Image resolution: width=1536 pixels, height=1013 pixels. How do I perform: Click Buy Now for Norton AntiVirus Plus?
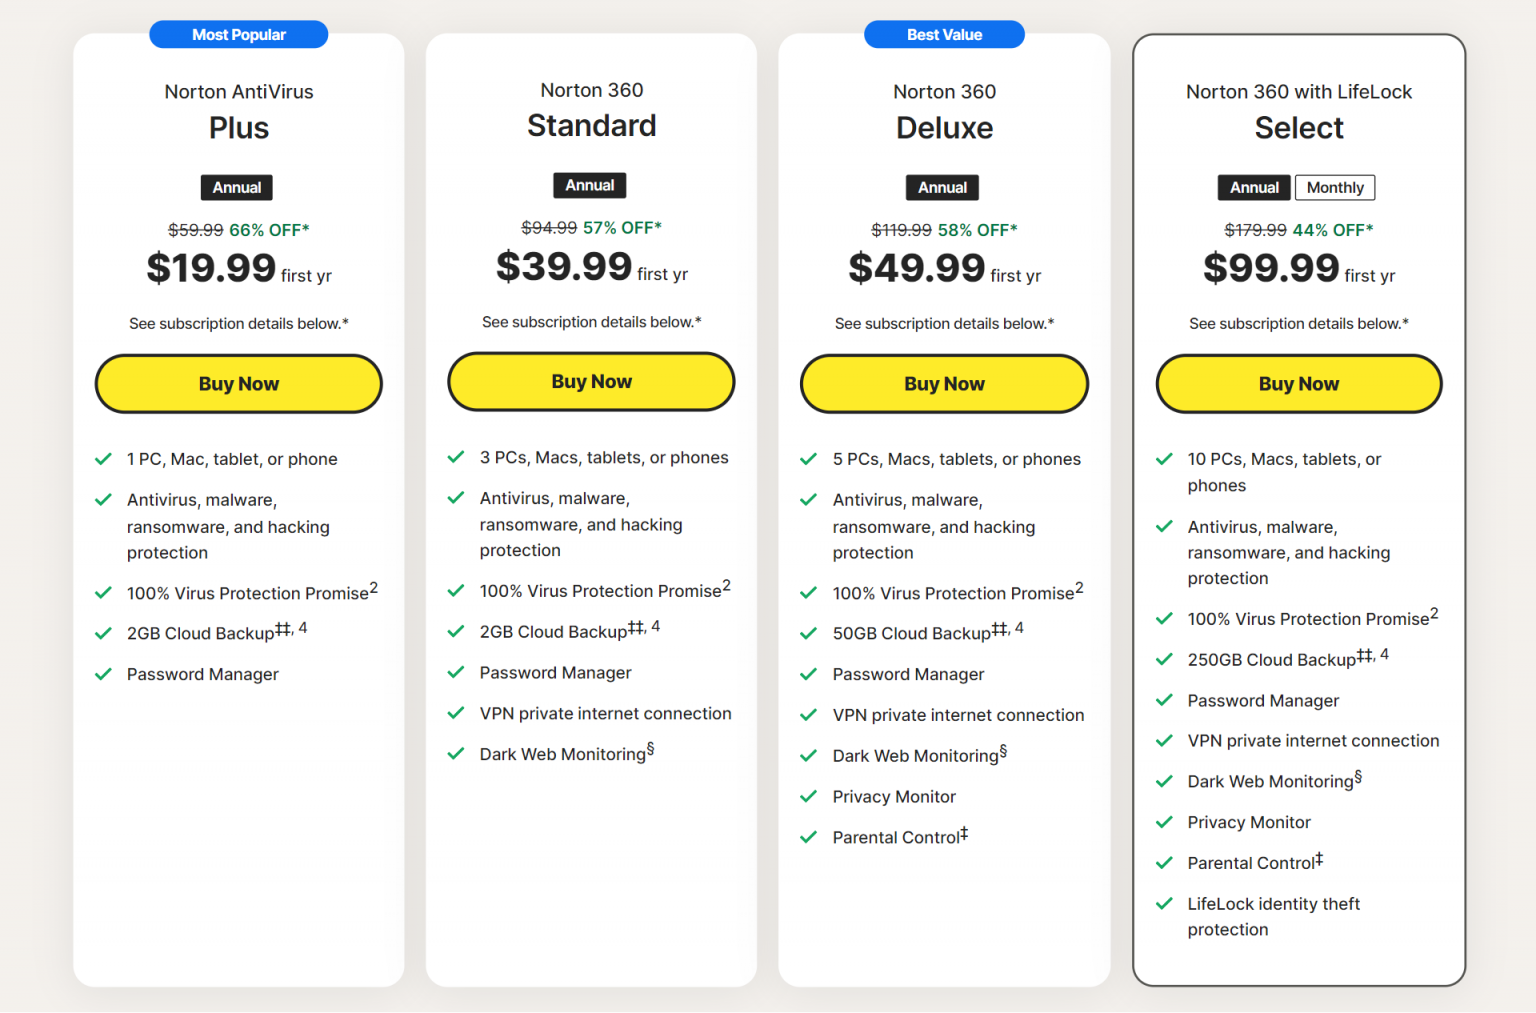(238, 384)
